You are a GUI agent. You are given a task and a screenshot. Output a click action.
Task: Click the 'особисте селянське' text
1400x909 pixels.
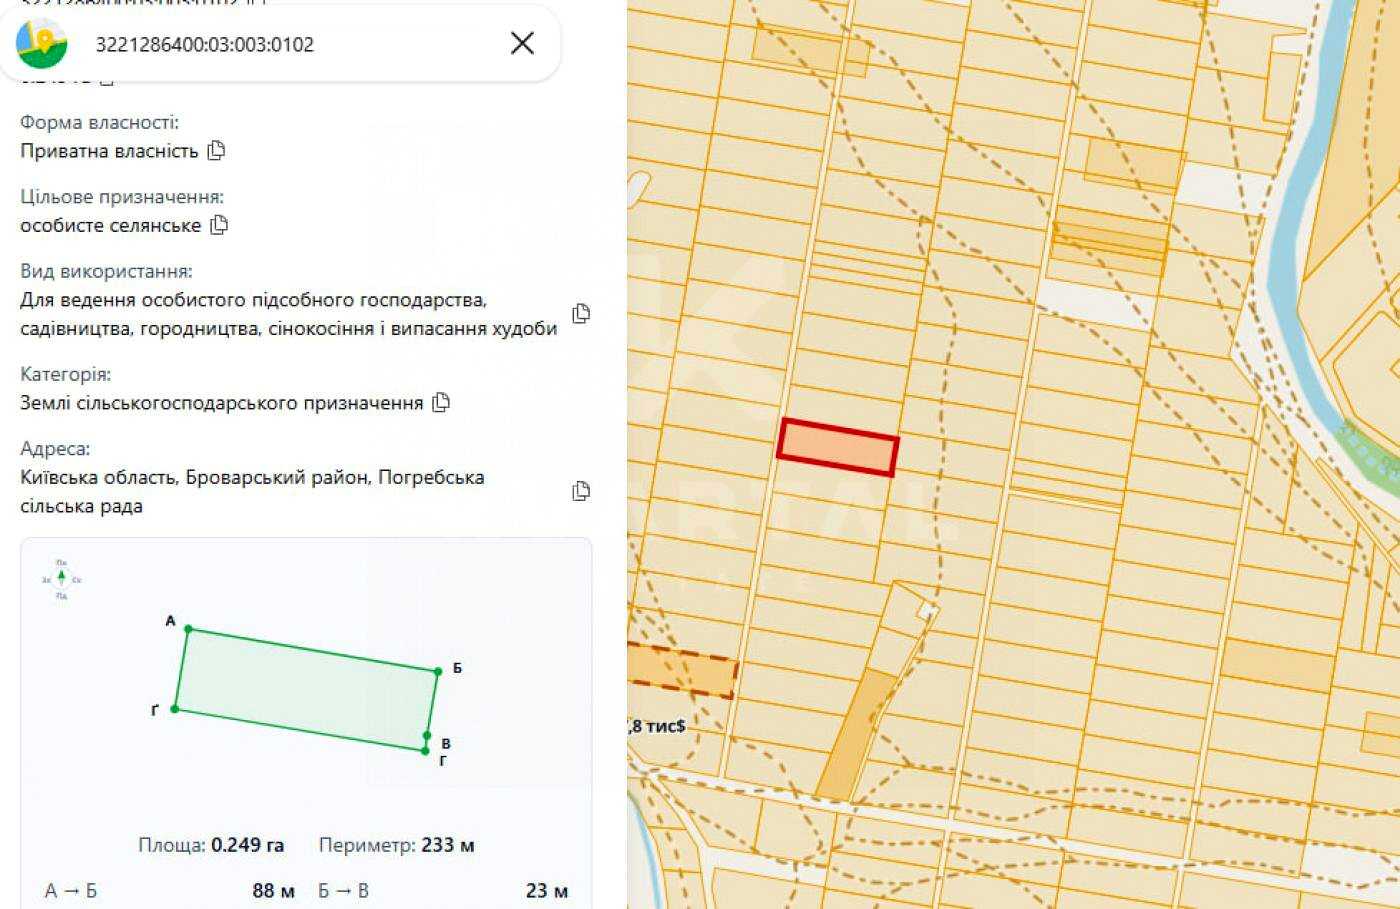click(111, 225)
